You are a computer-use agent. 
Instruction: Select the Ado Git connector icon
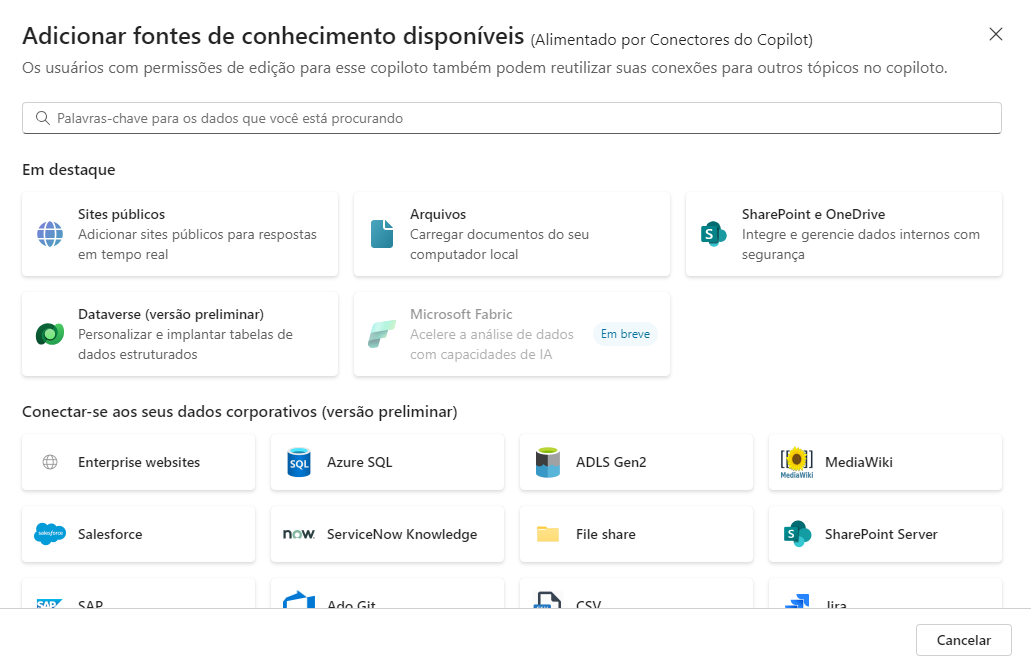(298, 601)
